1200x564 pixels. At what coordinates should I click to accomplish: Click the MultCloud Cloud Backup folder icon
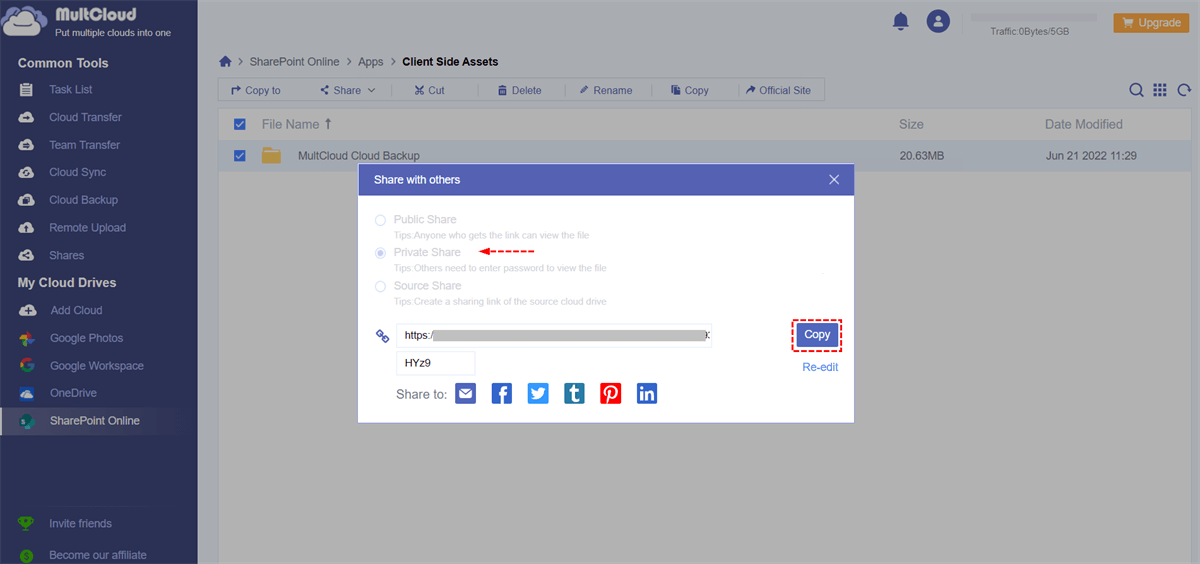271,155
